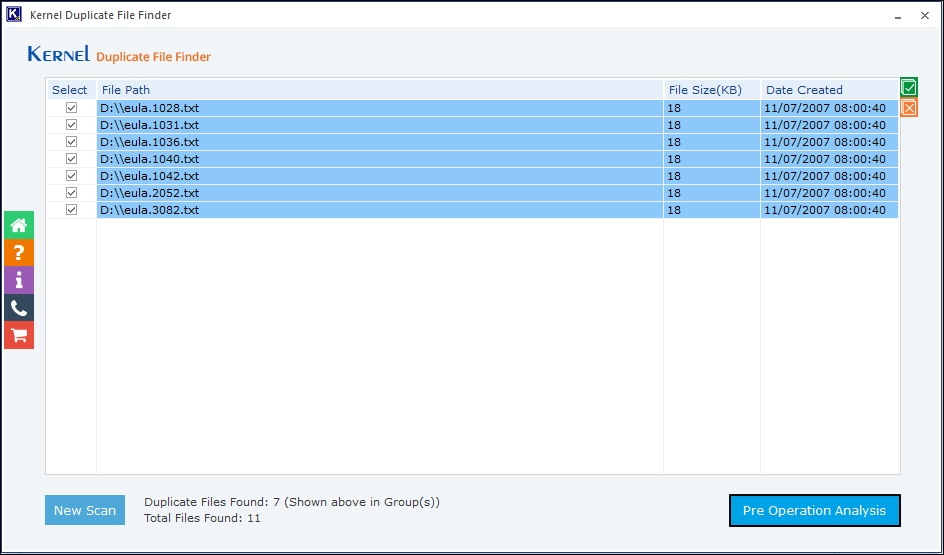Screen dimensions: 944x555
Task: Click the green Select All icon
Action: tap(909, 87)
